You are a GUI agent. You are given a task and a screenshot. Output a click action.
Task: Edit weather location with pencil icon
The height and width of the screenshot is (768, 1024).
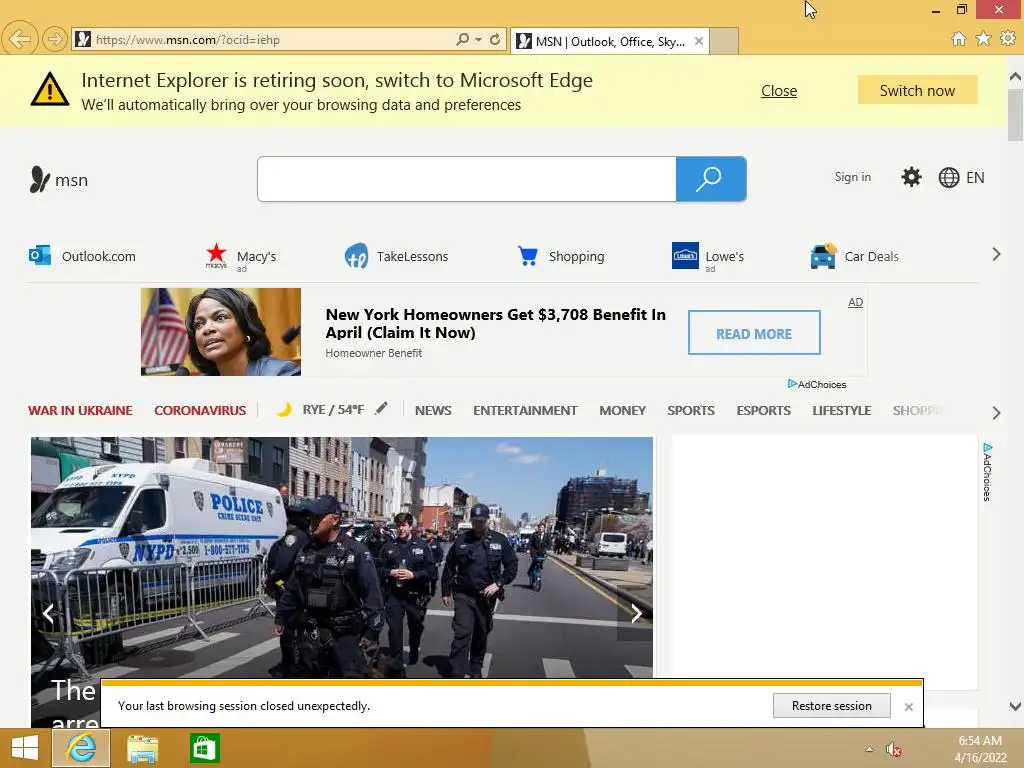381,409
